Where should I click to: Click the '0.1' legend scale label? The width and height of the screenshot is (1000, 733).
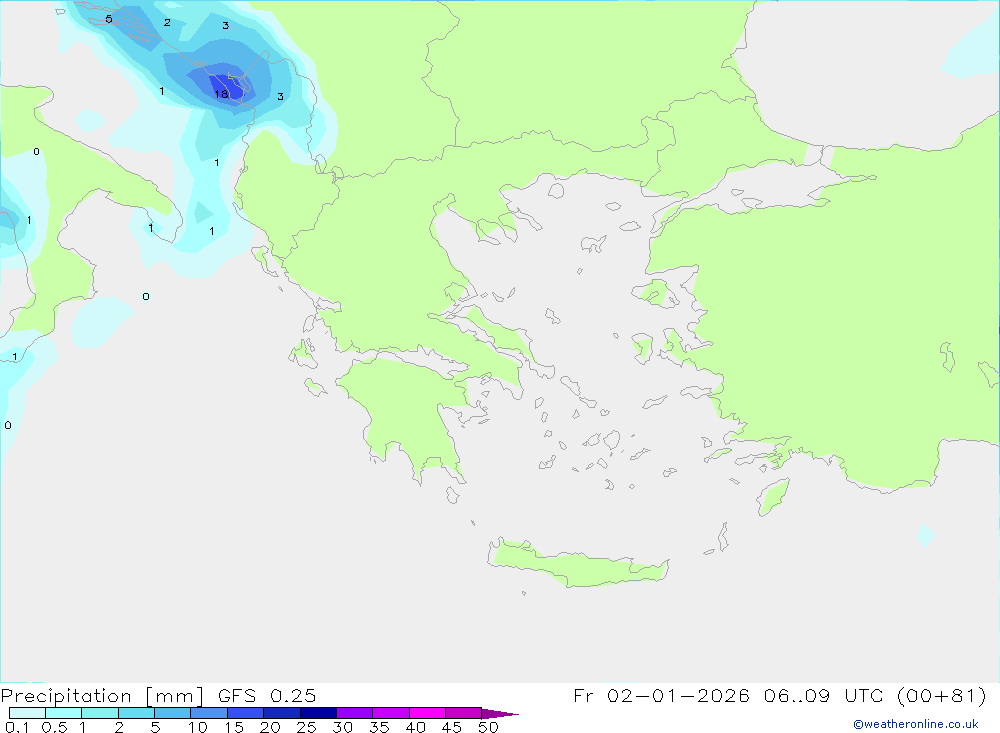17,727
